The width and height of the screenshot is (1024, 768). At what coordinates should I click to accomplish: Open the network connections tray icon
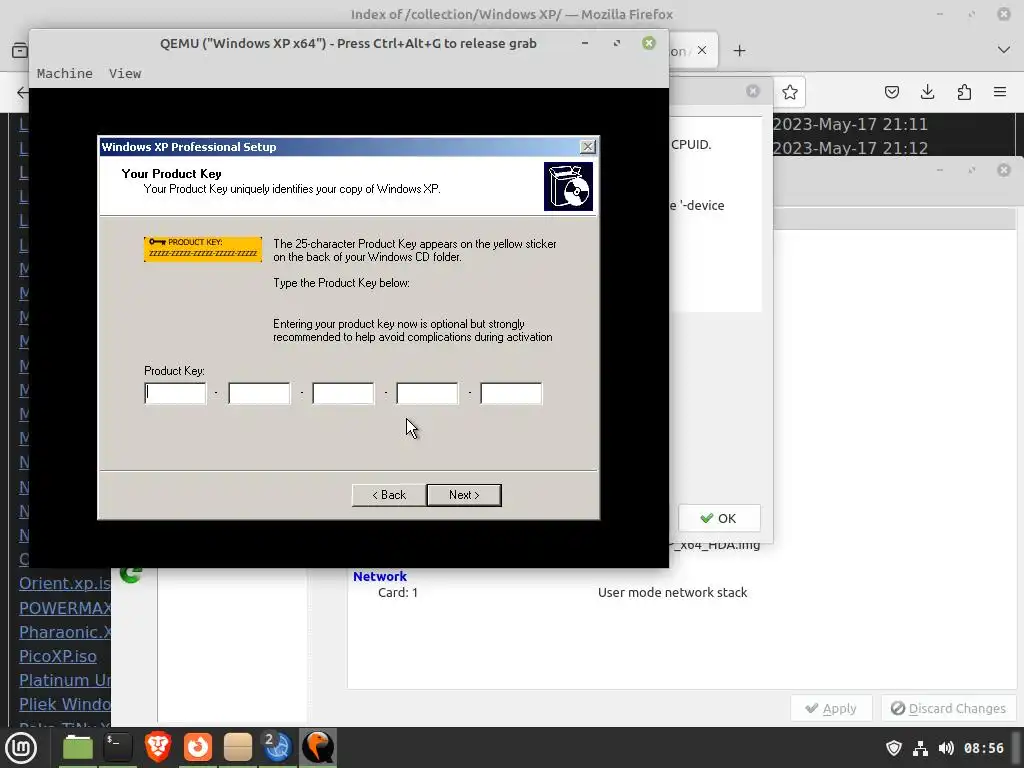[920, 748]
